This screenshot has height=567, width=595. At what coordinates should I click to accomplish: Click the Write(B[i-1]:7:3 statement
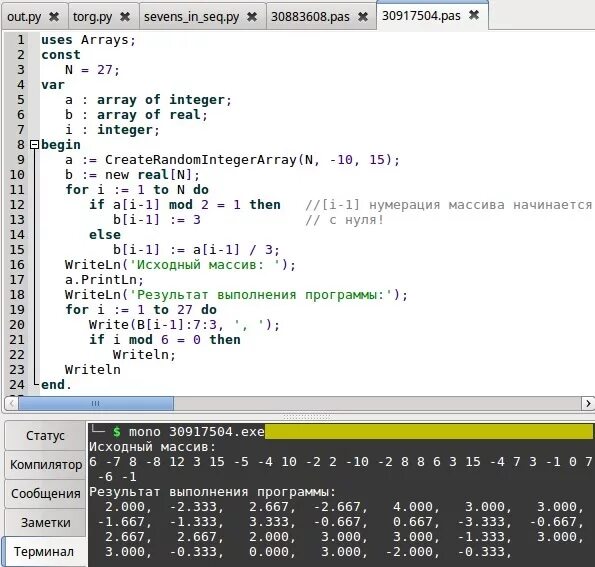point(184,325)
